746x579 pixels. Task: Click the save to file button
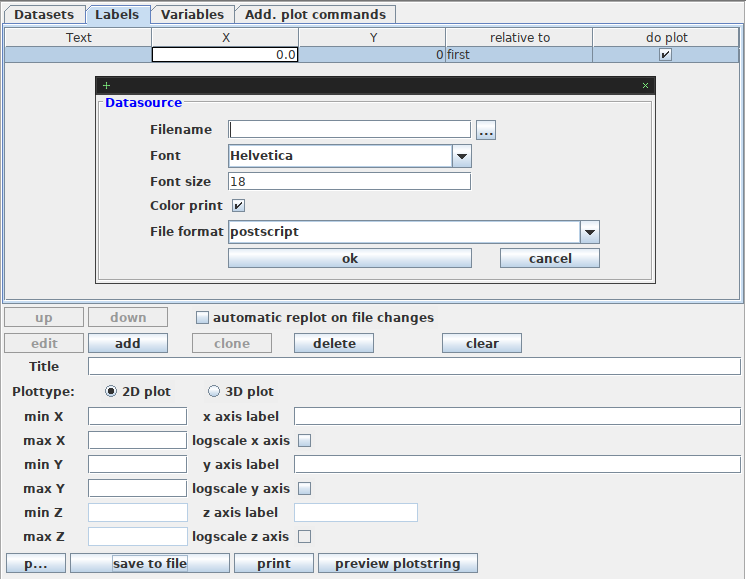point(150,563)
